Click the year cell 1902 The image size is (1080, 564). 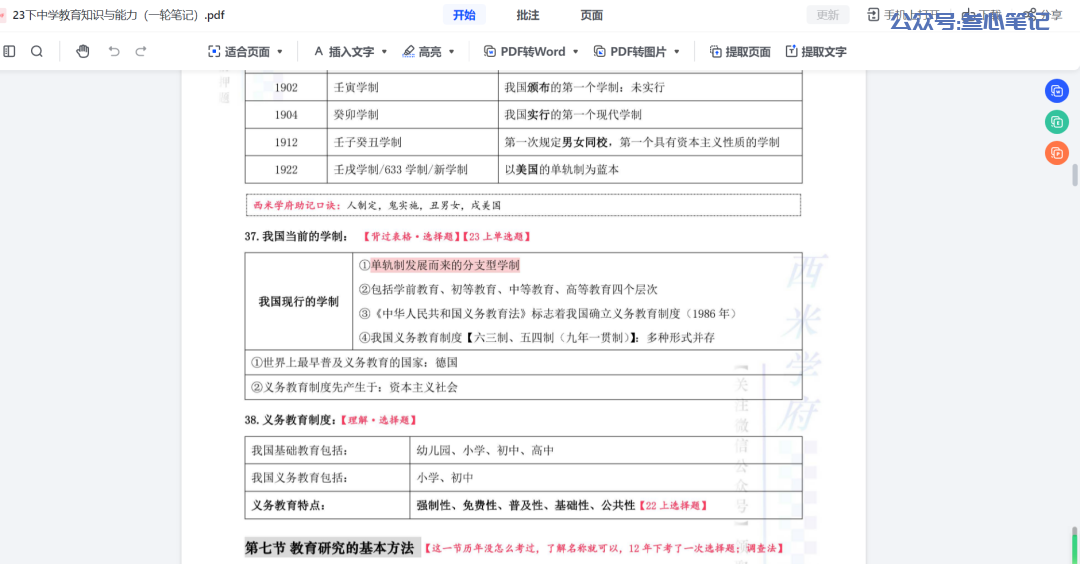286,87
